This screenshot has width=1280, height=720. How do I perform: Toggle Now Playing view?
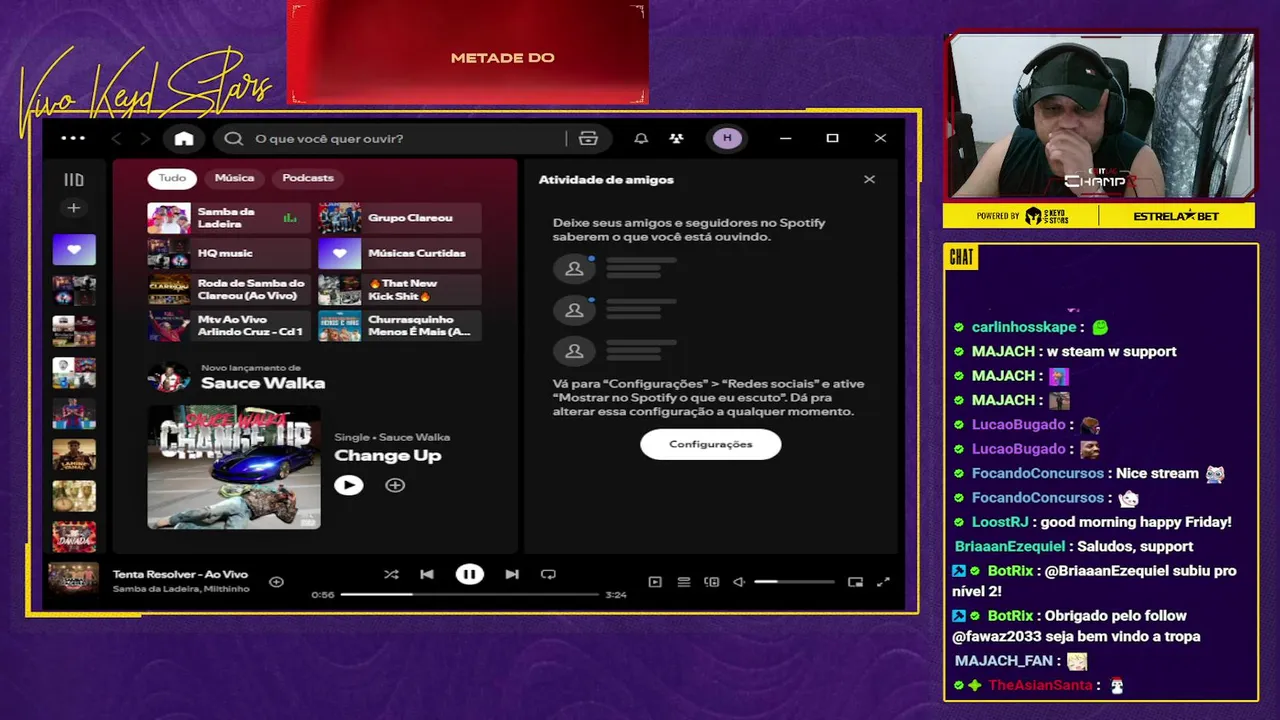coord(655,582)
